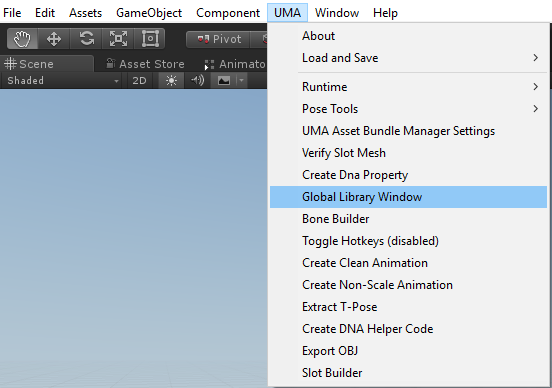
Task: Open the Window menu
Action: coord(337,13)
